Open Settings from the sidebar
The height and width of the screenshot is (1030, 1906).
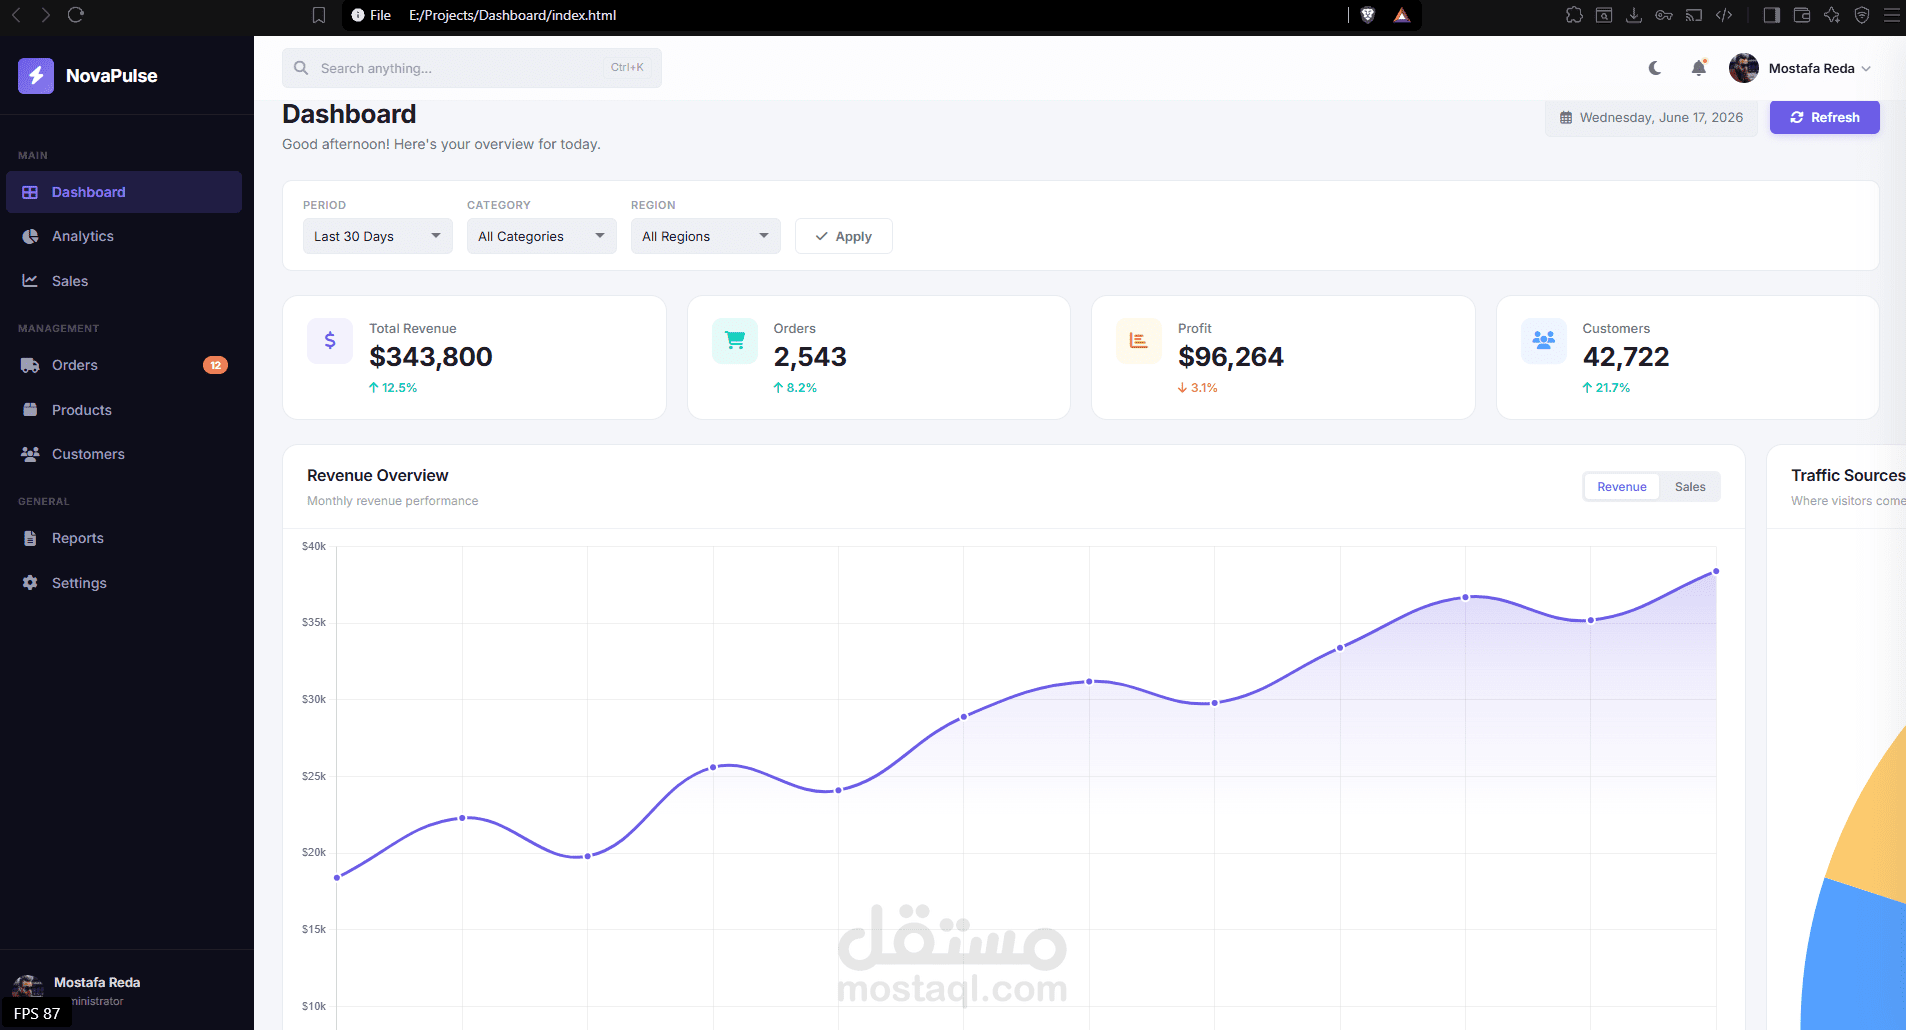point(124,583)
